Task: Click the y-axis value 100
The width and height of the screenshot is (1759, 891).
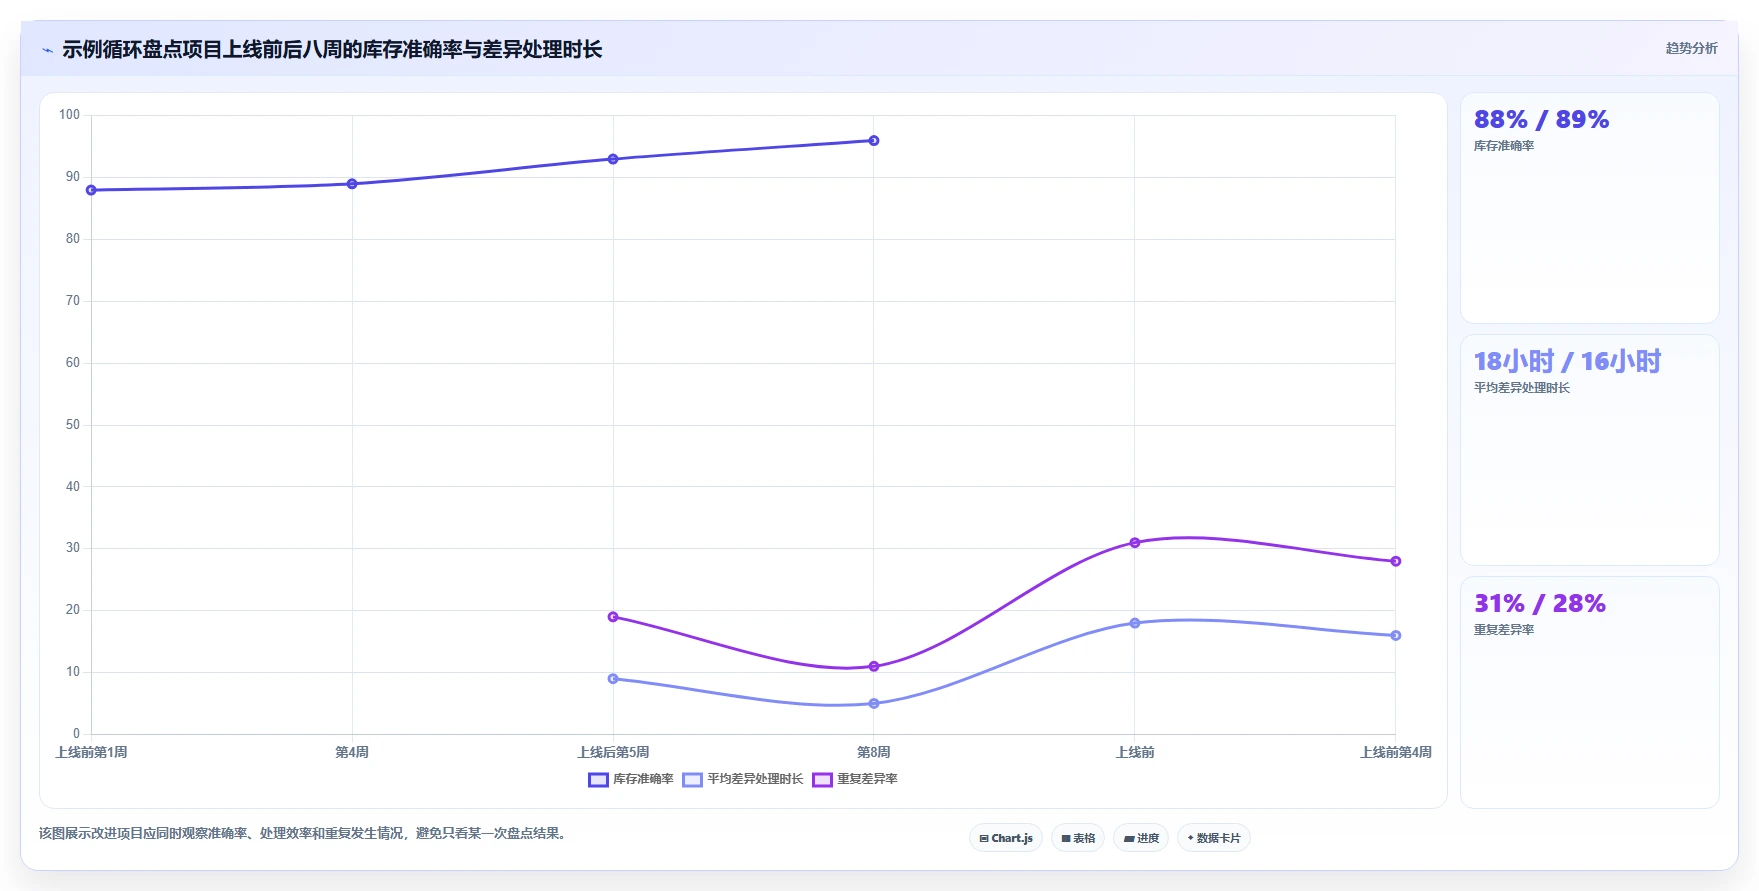Action: pyautogui.click(x=69, y=115)
